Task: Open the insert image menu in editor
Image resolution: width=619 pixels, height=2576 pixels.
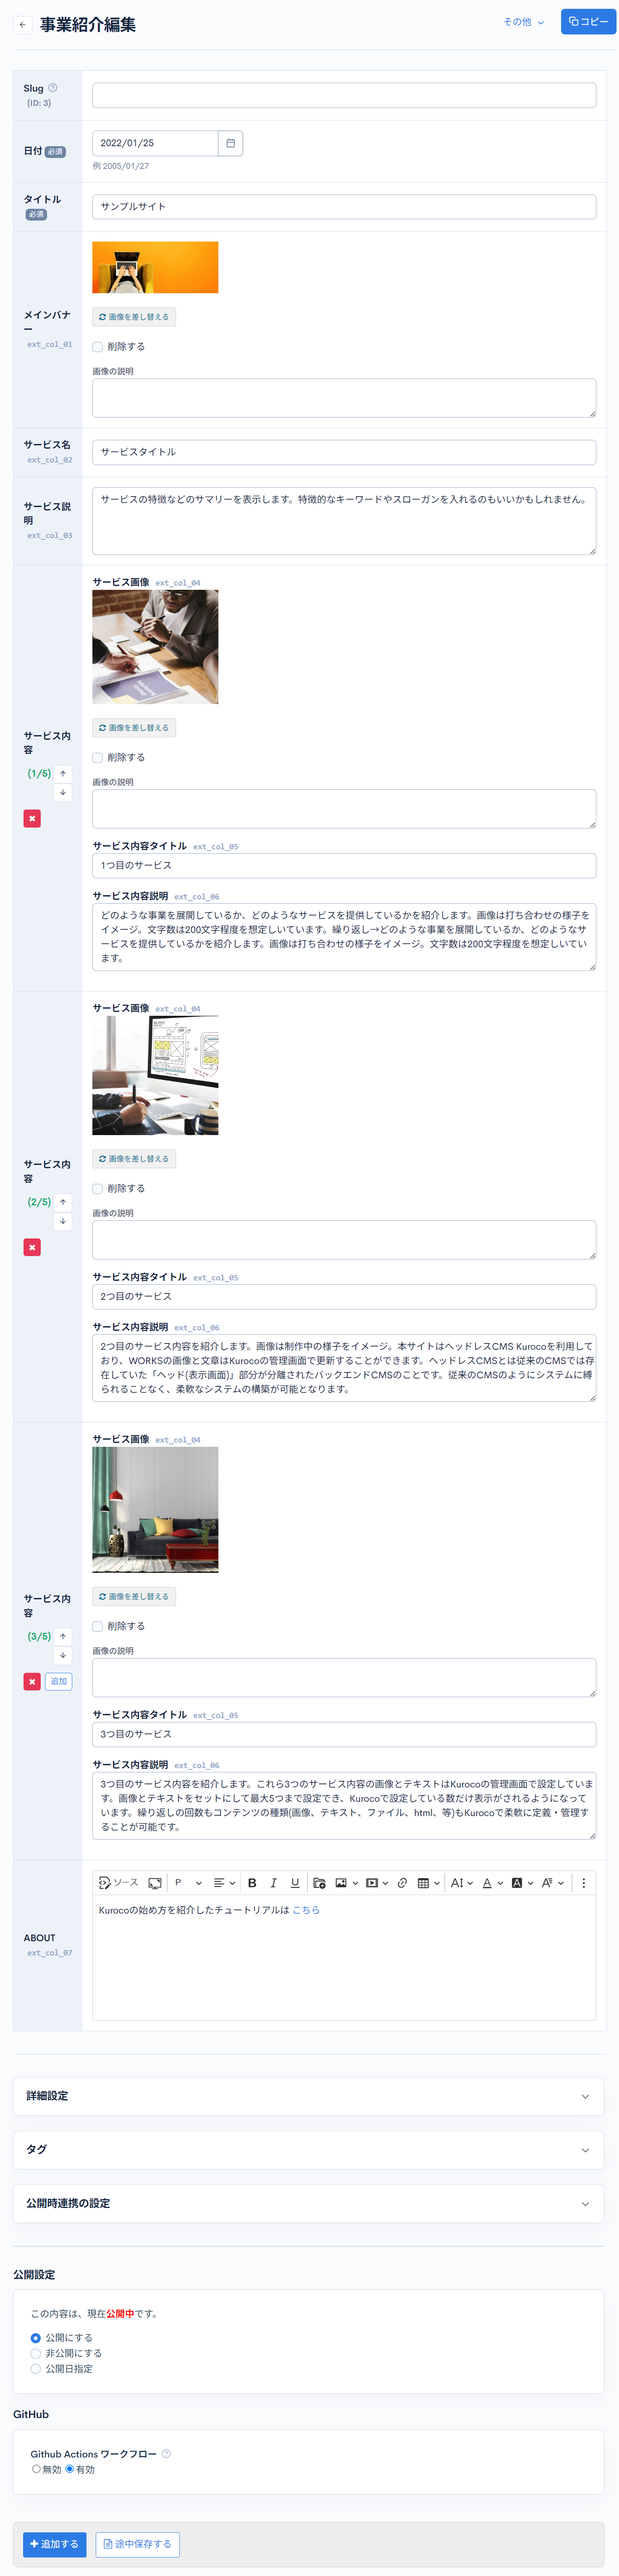Action: tap(346, 1883)
